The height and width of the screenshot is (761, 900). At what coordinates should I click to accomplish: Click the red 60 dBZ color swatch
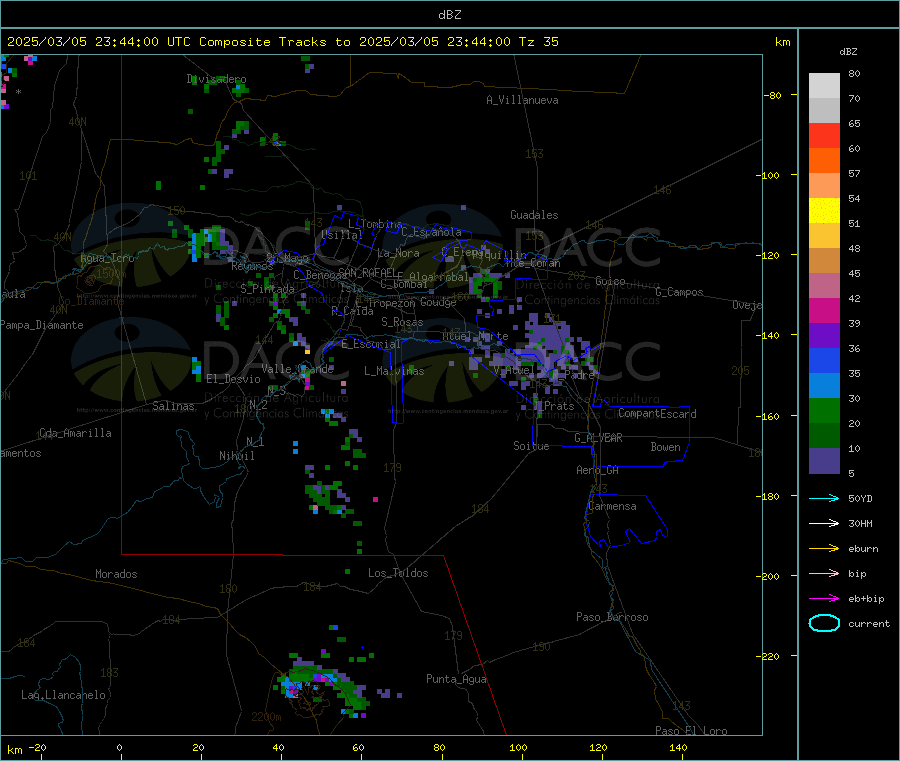click(824, 135)
